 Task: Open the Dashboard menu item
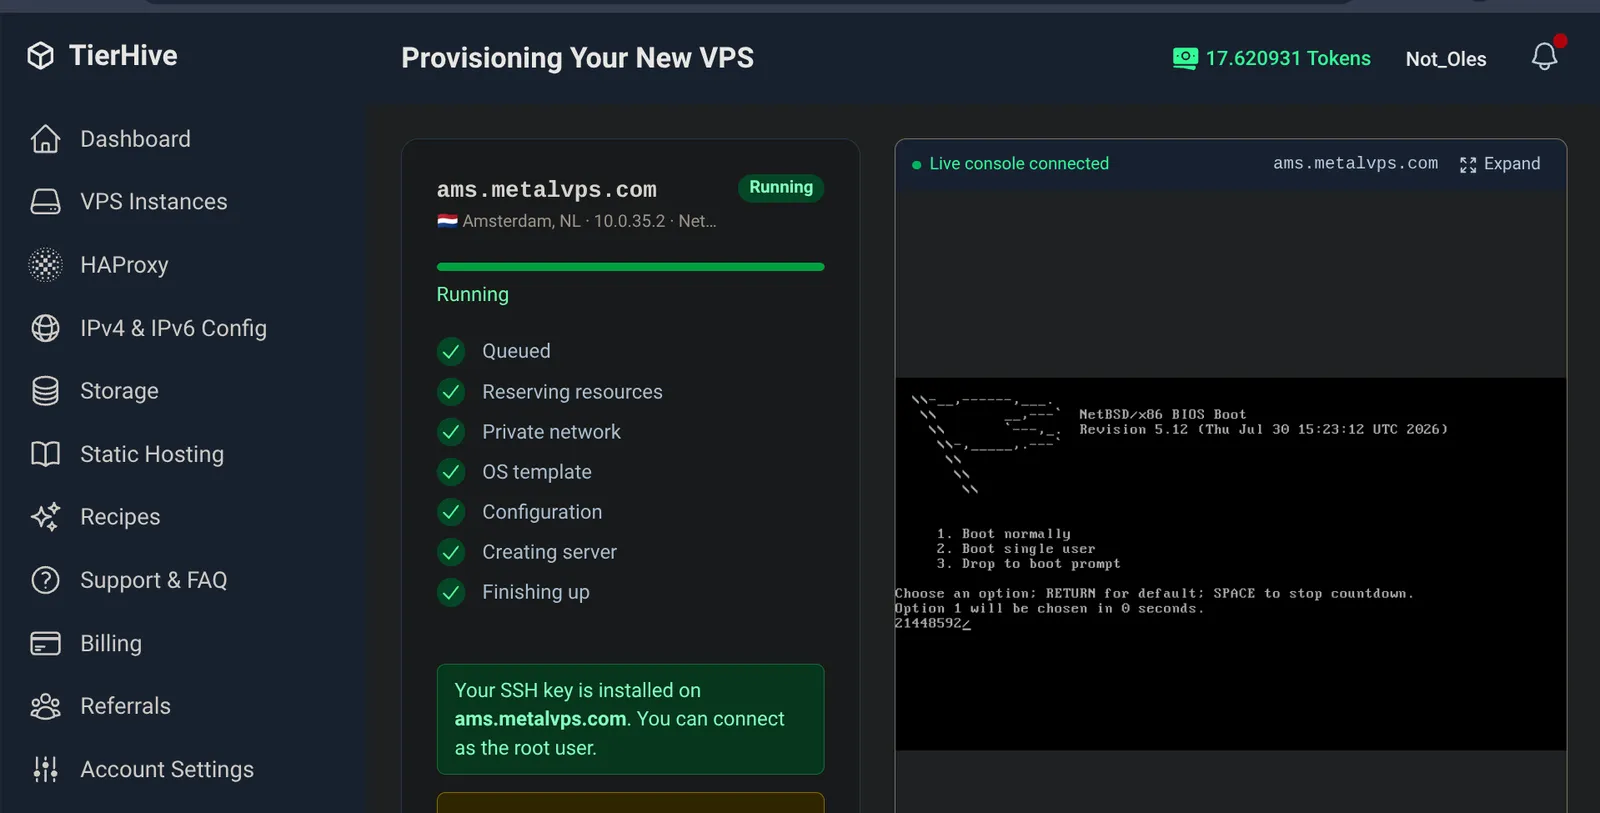tap(135, 139)
